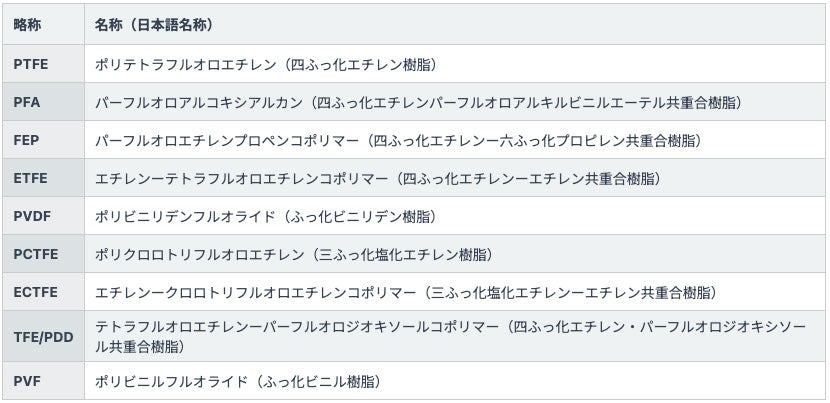Select the PVF abbreviation cell
Screen dimensions: 830x403
click(x=27, y=380)
